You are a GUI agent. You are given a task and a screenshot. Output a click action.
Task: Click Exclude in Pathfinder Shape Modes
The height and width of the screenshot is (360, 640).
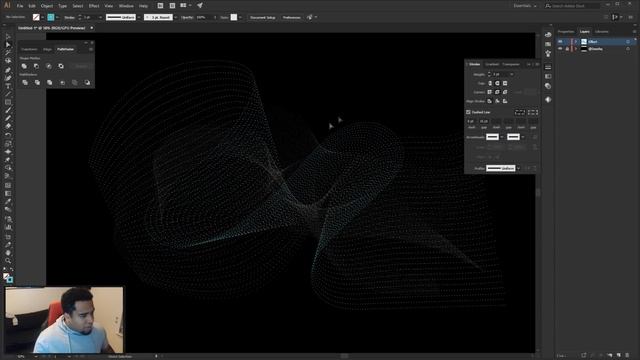61,66
